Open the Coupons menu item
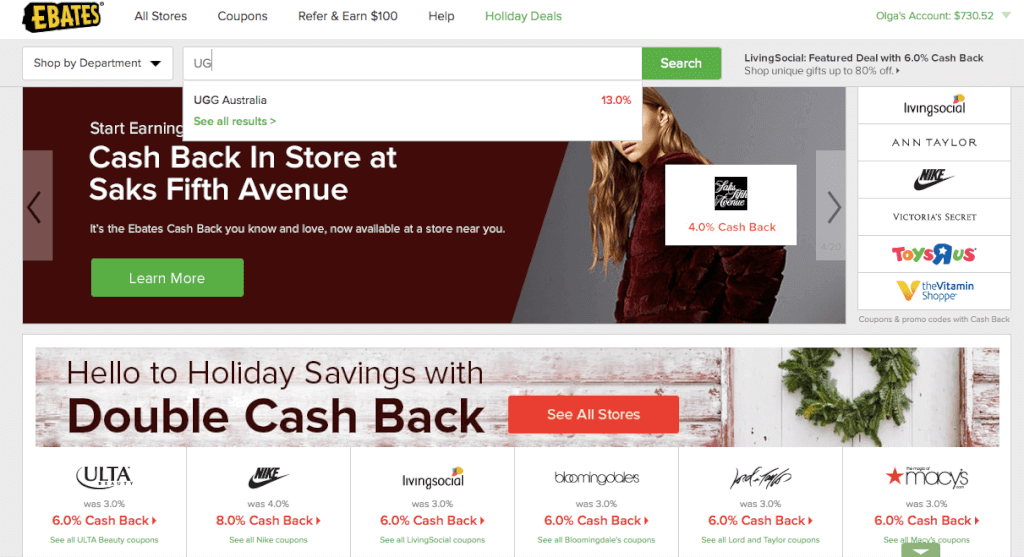The image size is (1024, 557). point(242,16)
